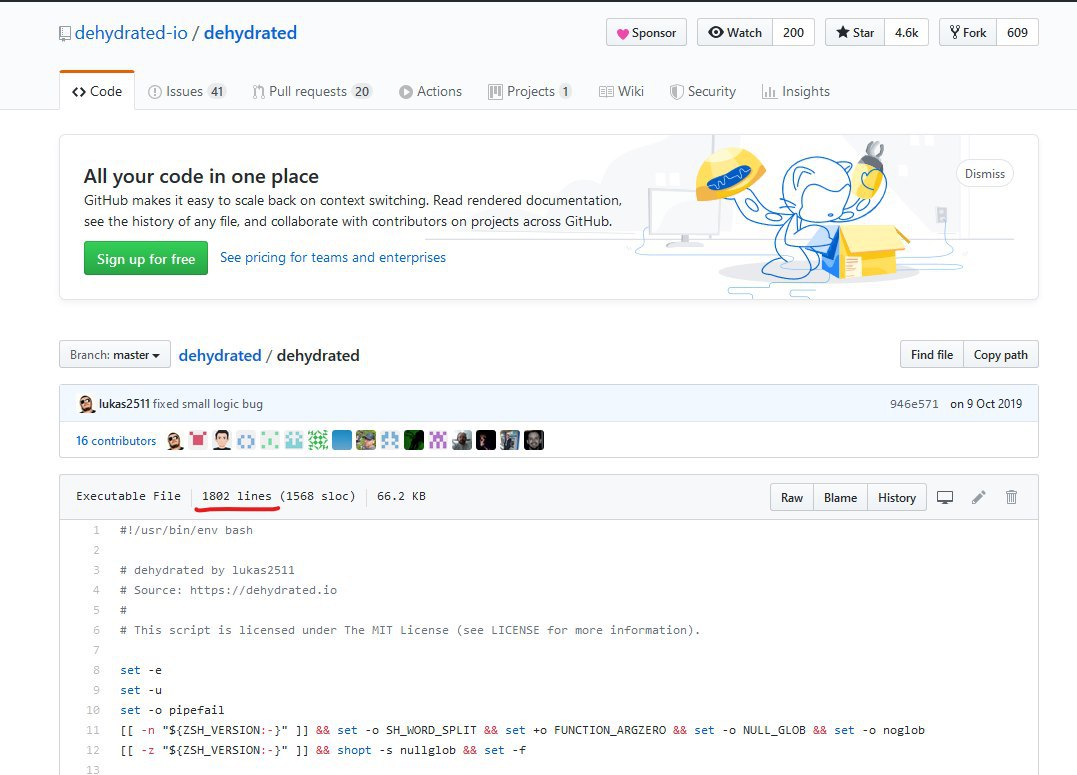Click Sign up for free

point(146,258)
